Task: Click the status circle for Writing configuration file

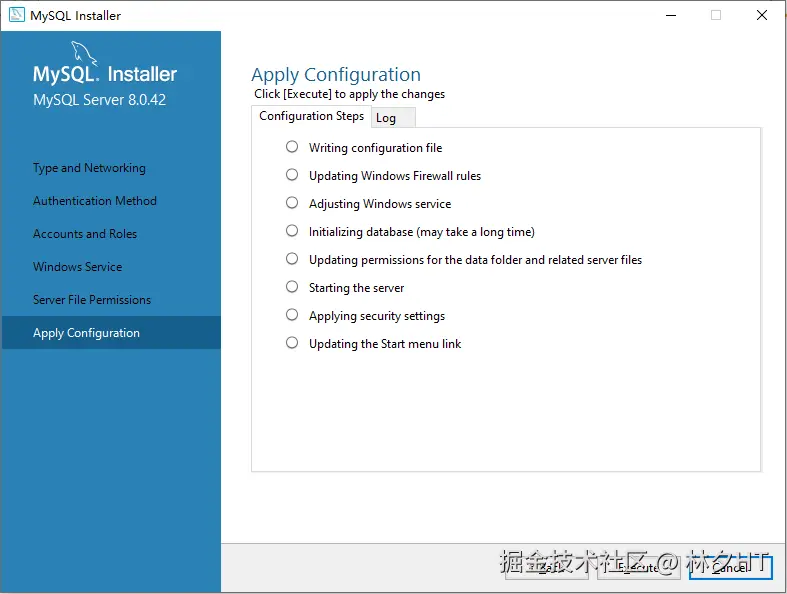Action: point(292,147)
